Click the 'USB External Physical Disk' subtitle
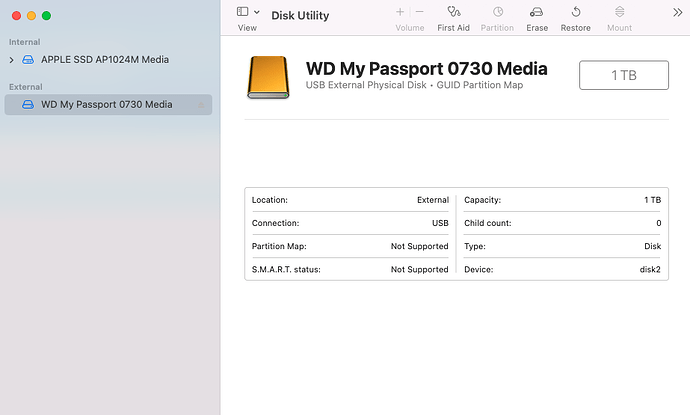Image resolution: width=690 pixels, height=415 pixels. coord(366,85)
